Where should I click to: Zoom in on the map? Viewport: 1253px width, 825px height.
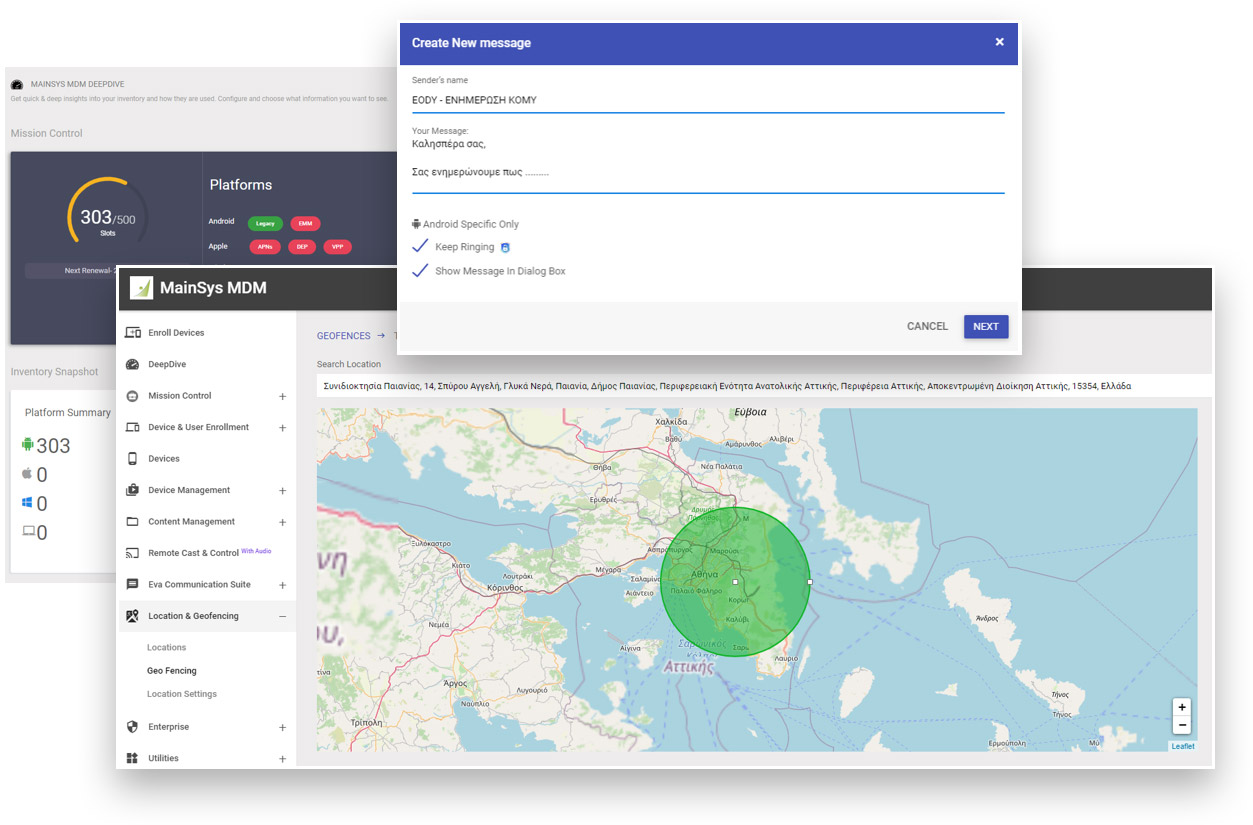coord(1182,707)
